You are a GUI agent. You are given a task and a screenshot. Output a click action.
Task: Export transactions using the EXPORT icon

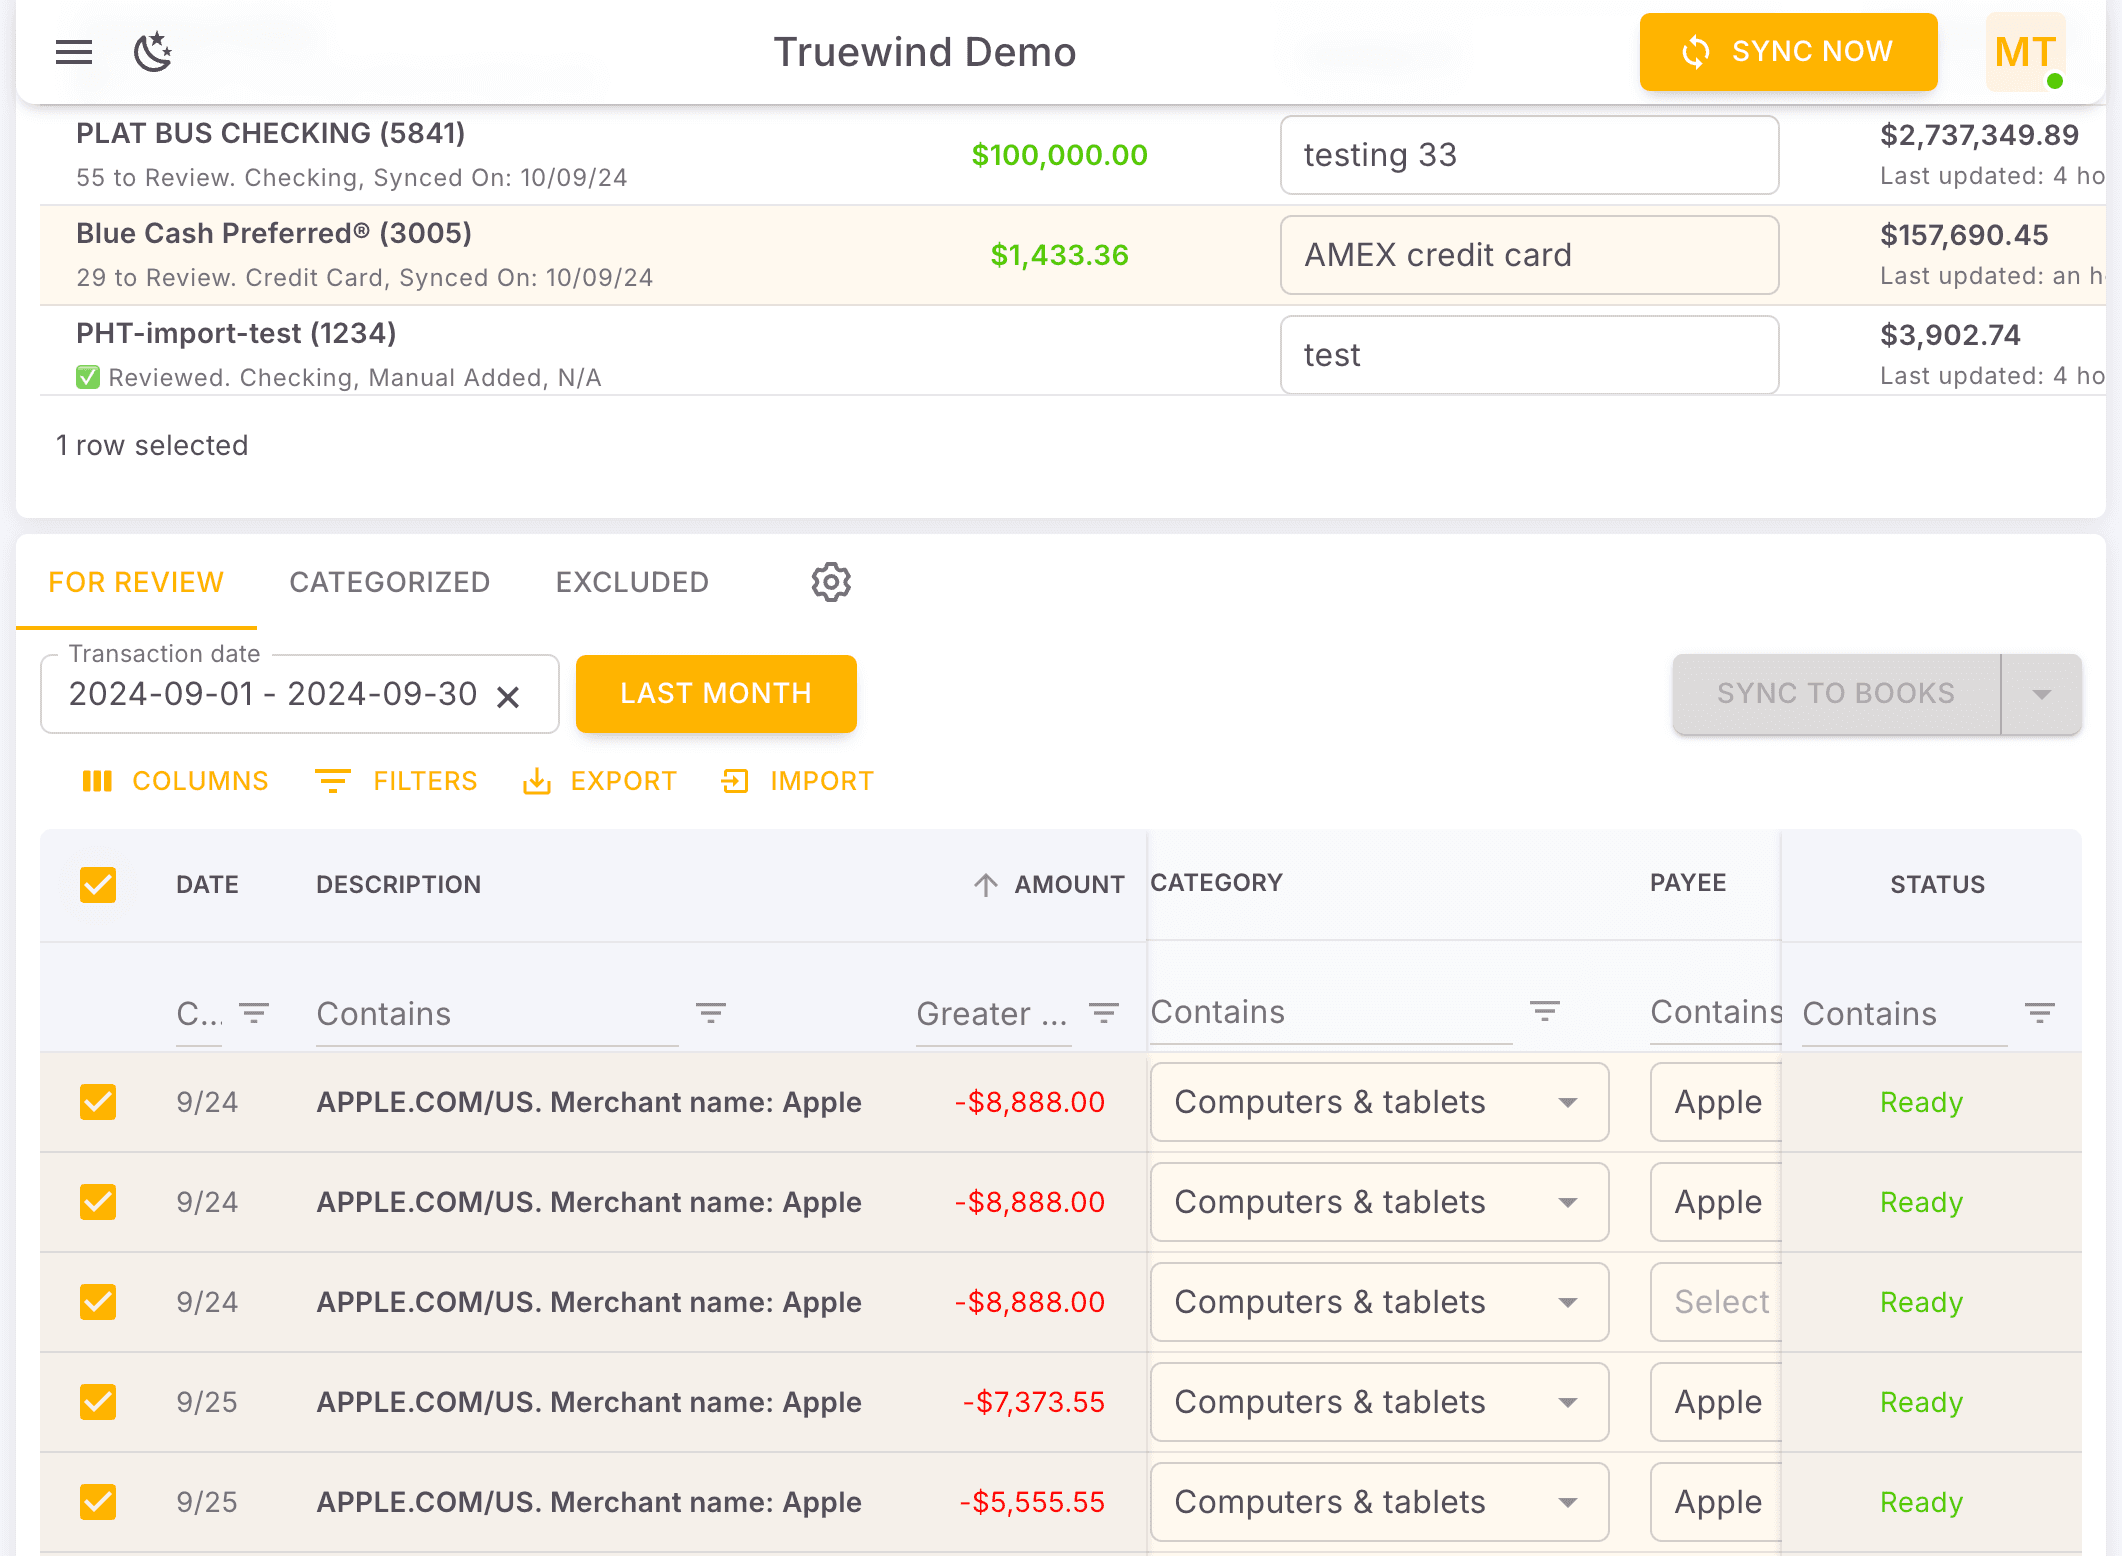tap(598, 781)
